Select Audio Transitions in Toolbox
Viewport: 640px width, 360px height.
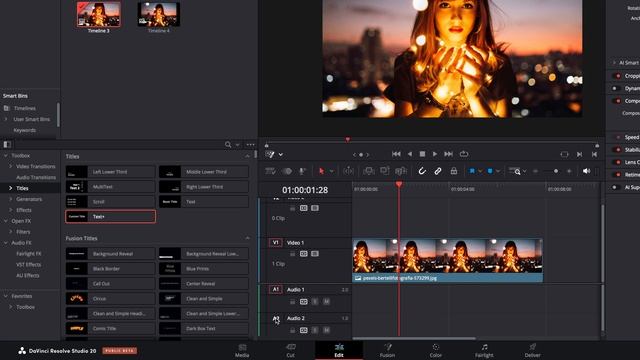tap(36, 177)
